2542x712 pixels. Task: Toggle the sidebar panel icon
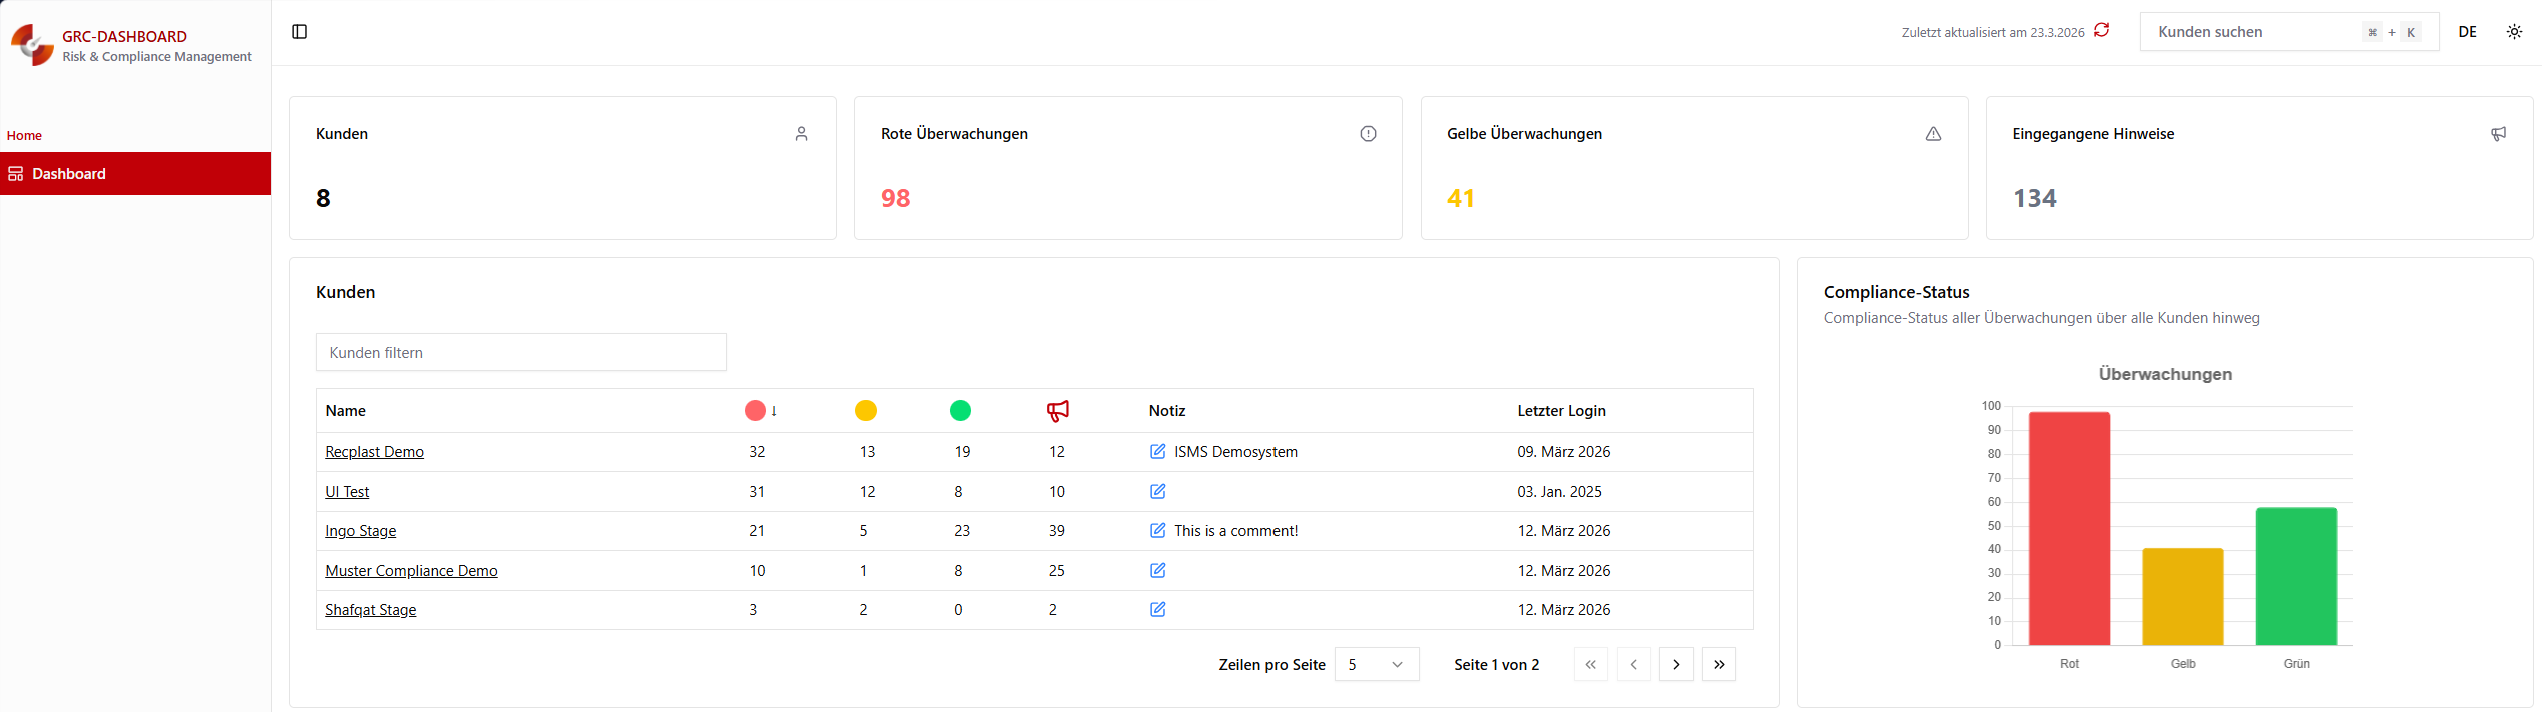point(299,32)
